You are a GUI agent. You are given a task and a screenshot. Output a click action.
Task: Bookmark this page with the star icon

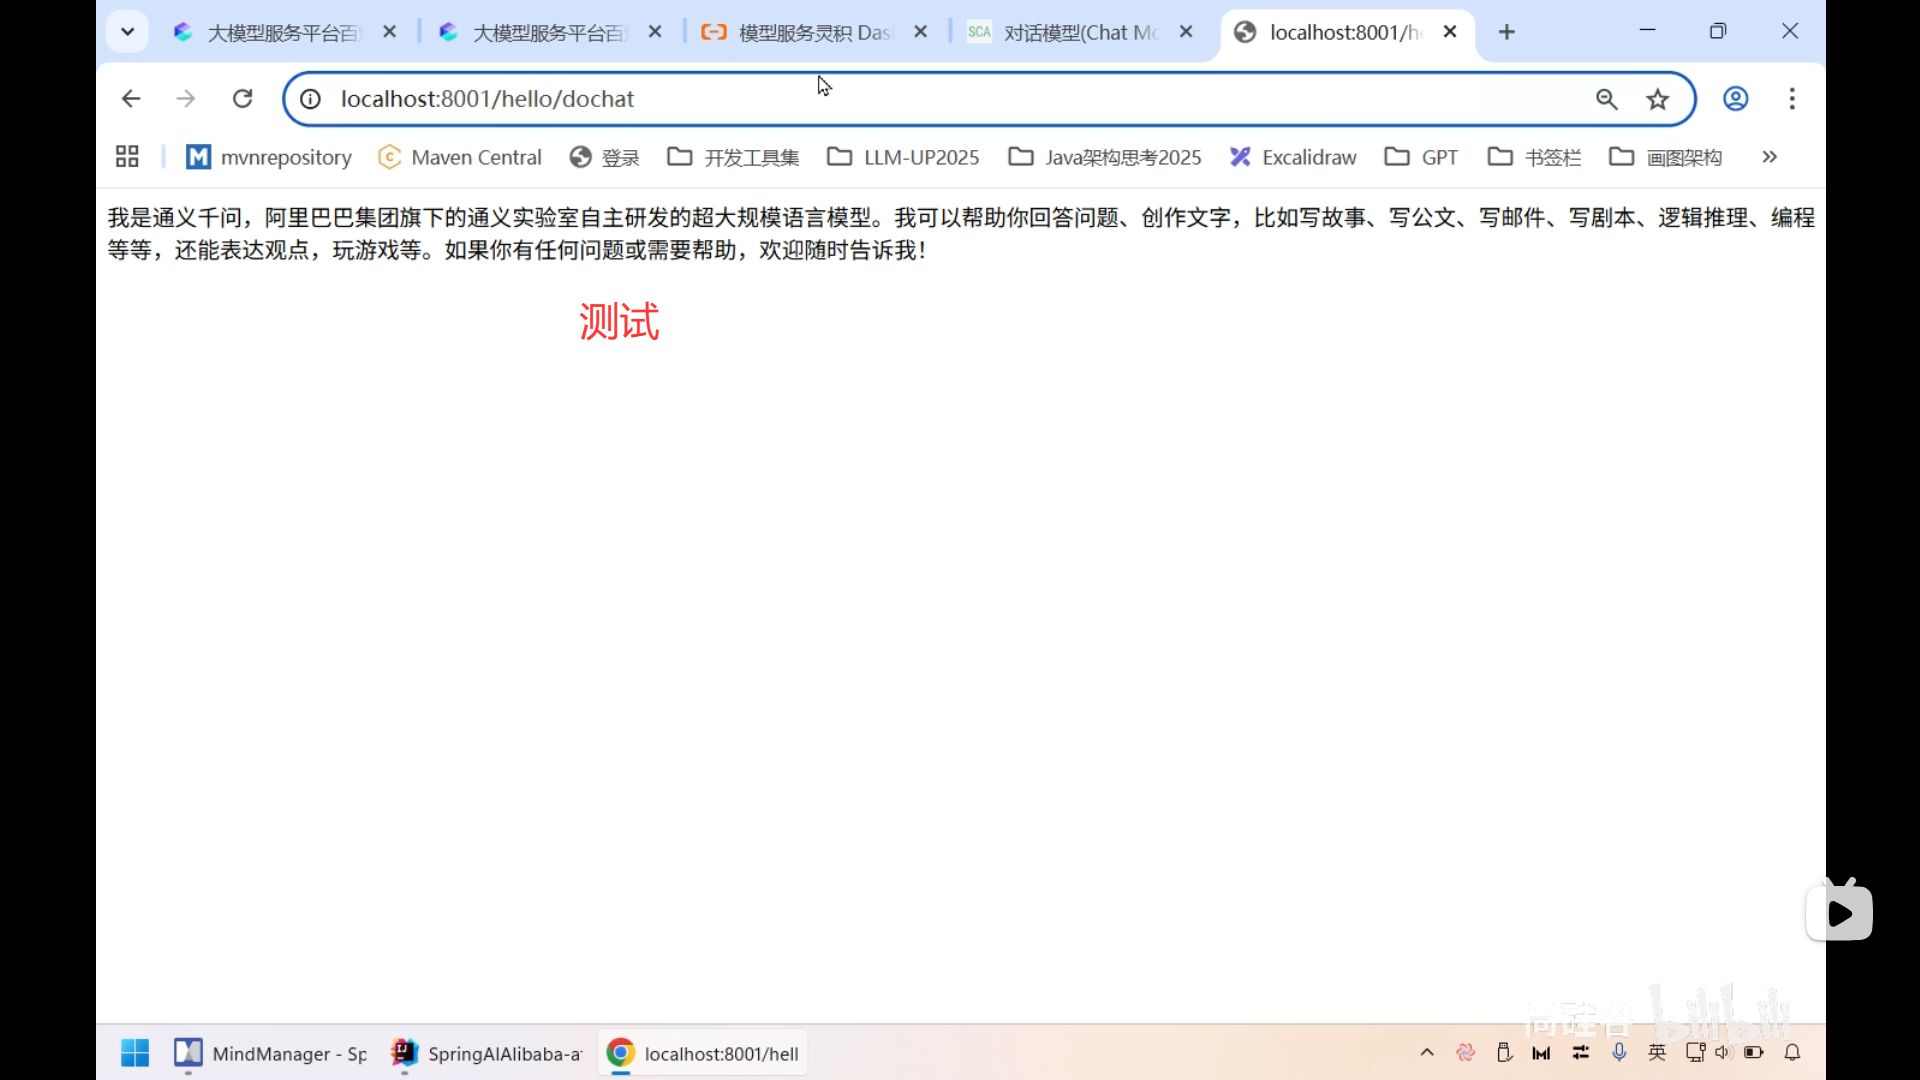(x=1658, y=99)
